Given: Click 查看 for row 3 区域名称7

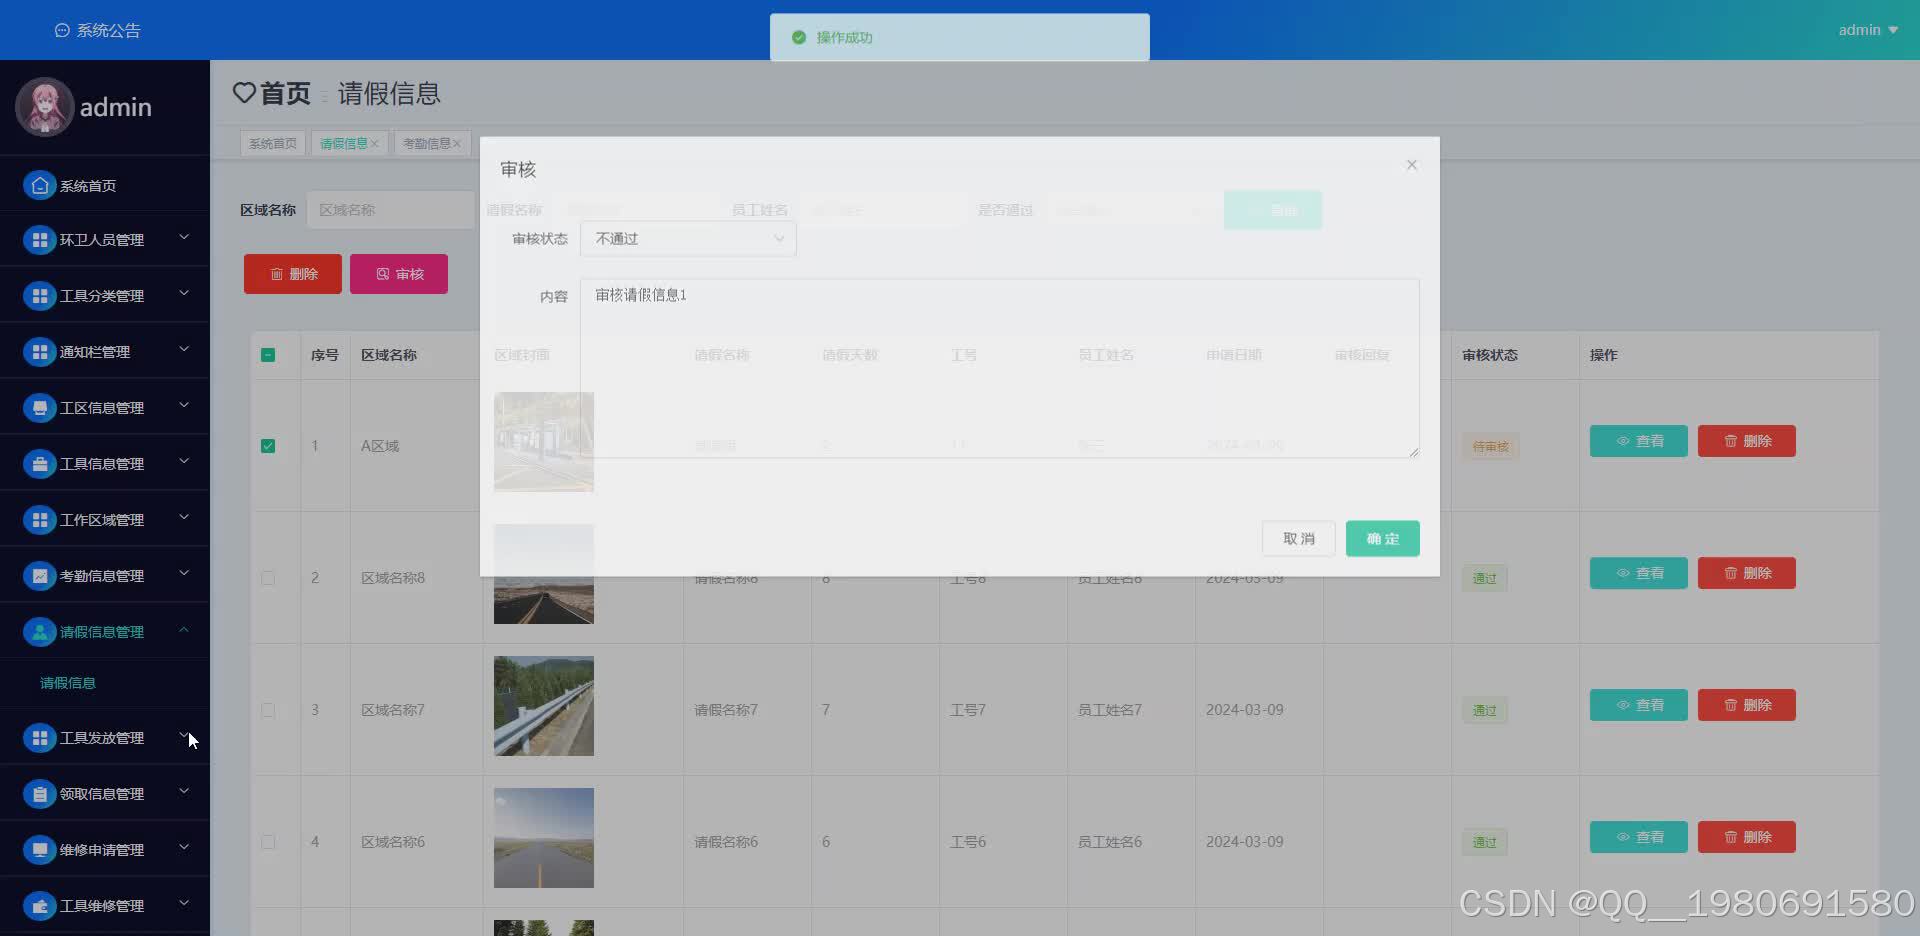Looking at the screenshot, I should pos(1639,705).
